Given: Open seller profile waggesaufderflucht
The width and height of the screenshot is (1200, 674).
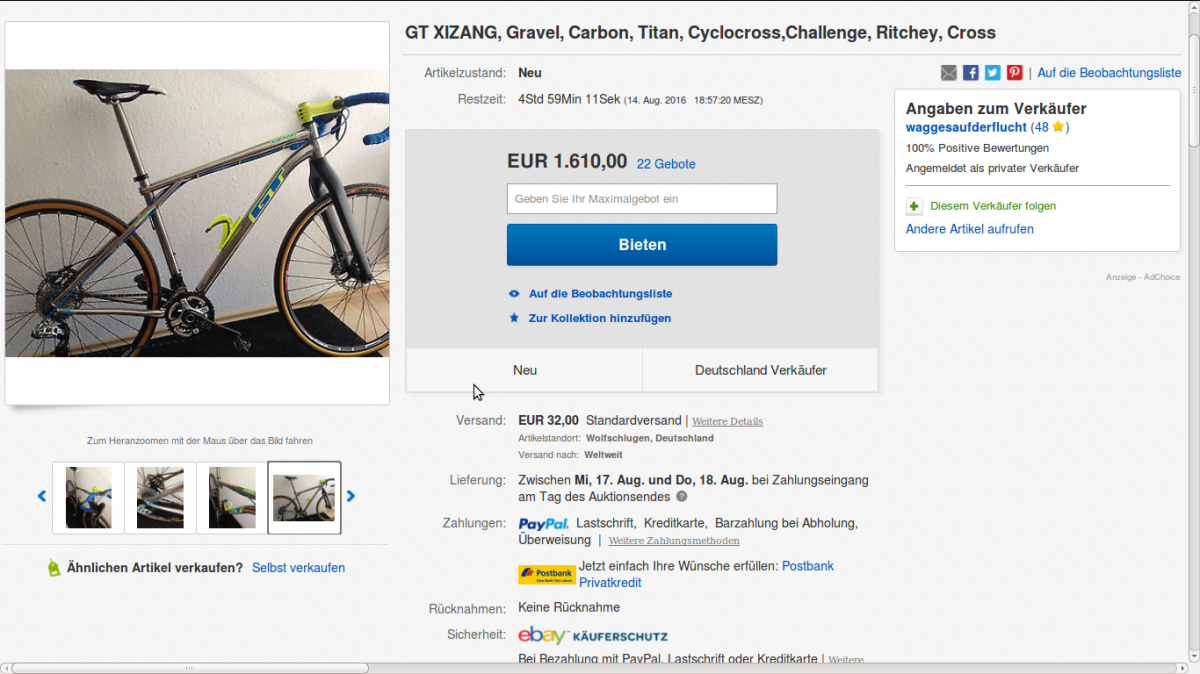Looking at the screenshot, I should [967, 127].
